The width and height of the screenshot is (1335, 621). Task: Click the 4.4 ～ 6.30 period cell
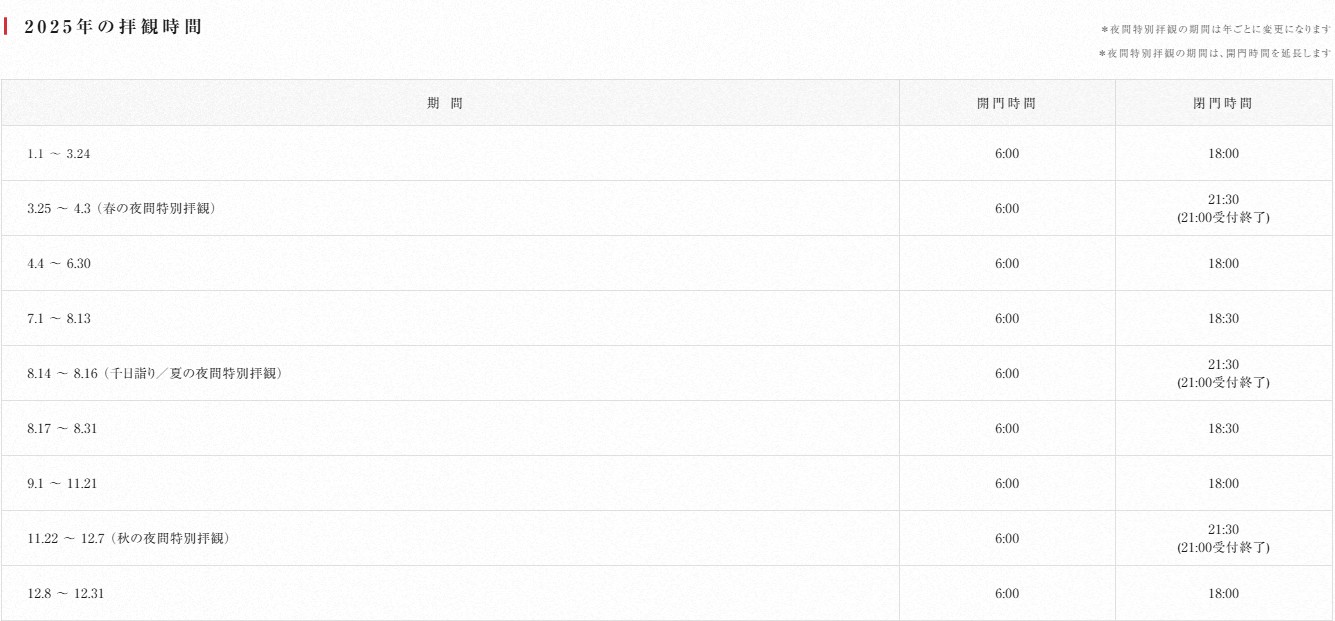coord(450,263)
